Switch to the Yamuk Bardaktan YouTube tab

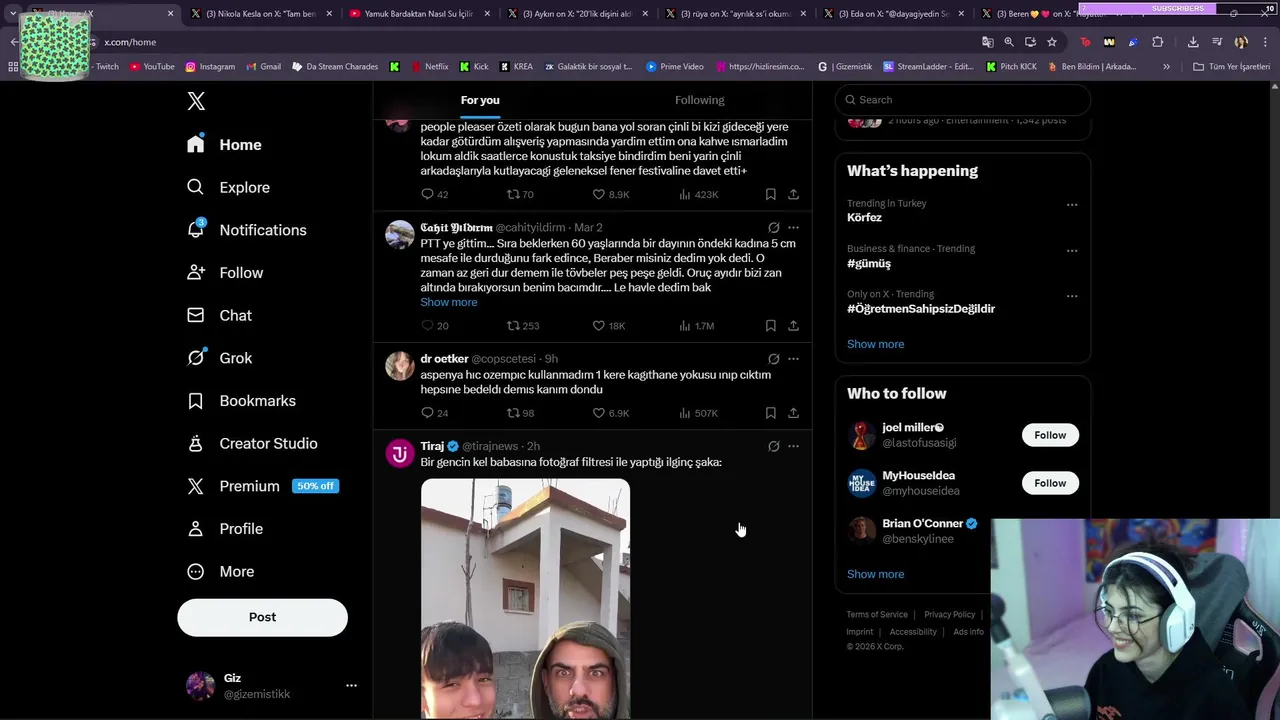click(x=419, y=14)
